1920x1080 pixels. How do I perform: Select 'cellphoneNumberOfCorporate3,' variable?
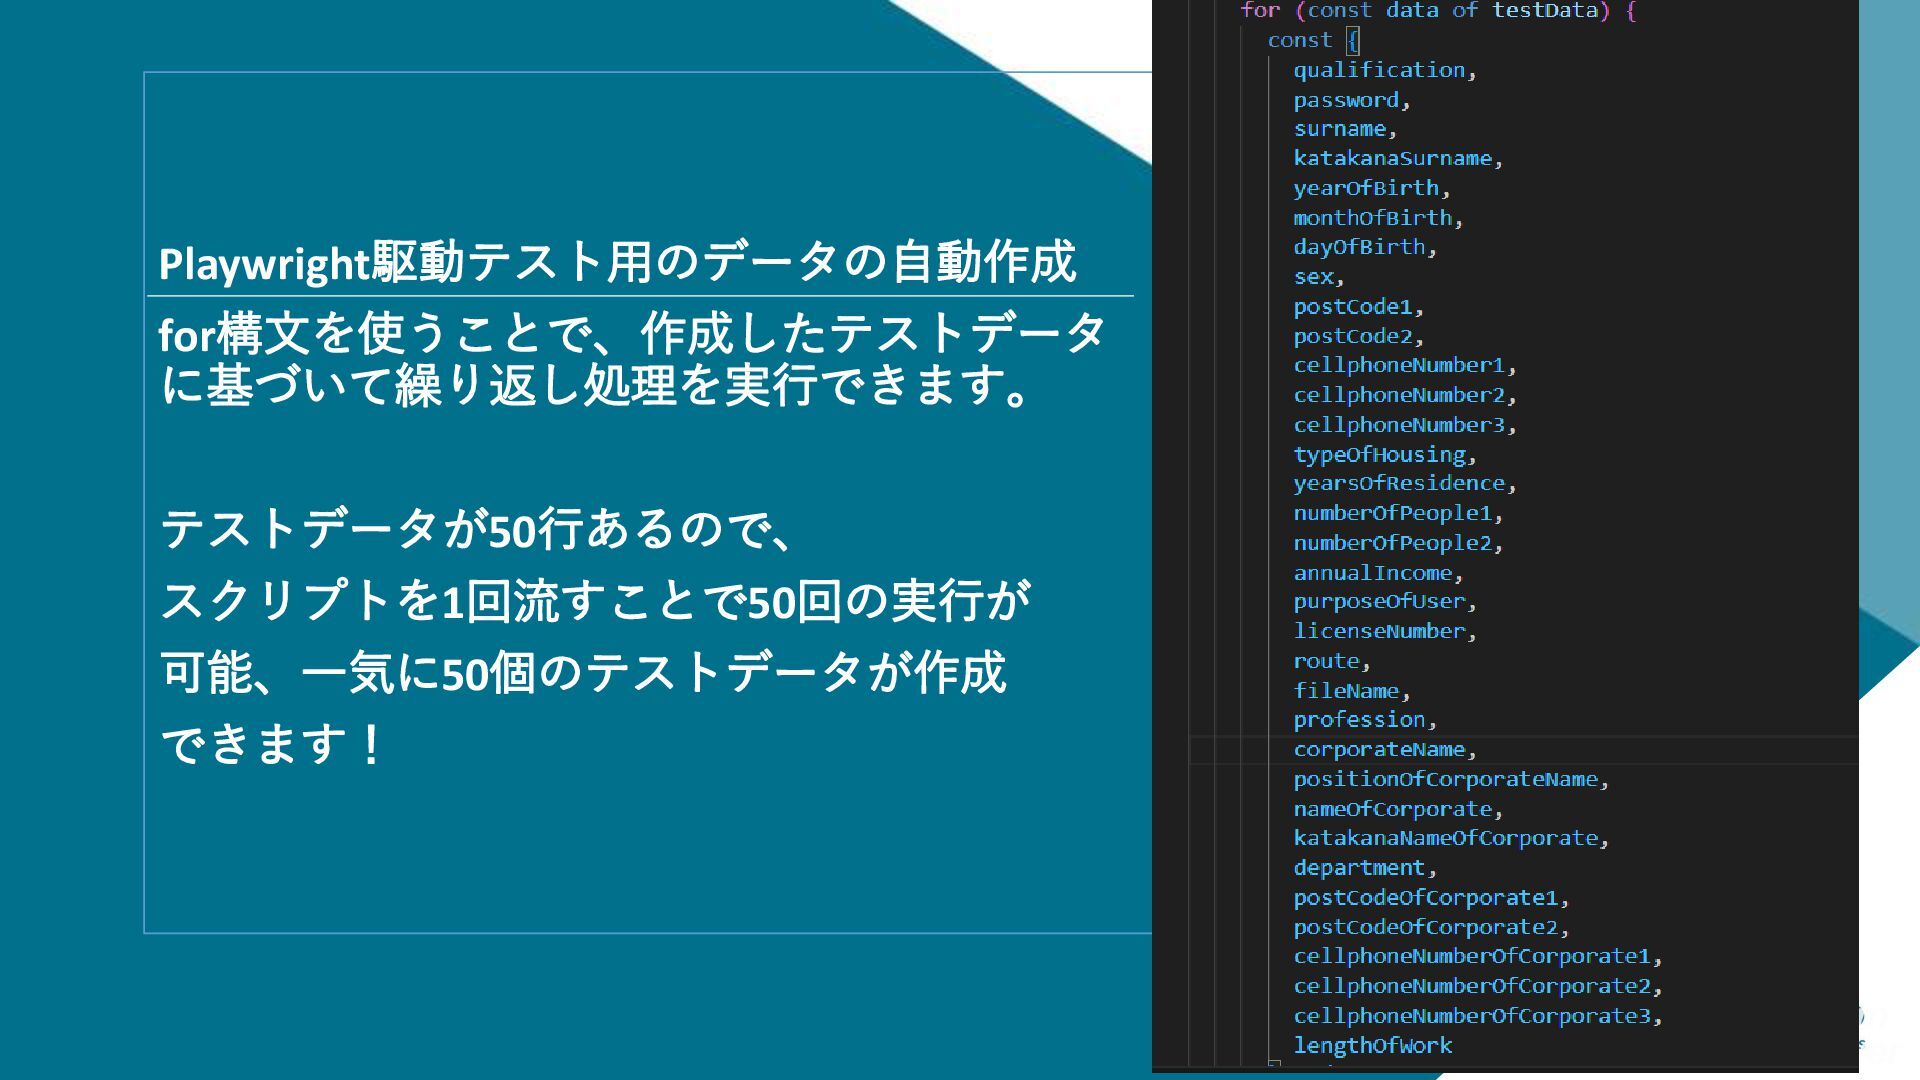[x=1478, y=1016]
